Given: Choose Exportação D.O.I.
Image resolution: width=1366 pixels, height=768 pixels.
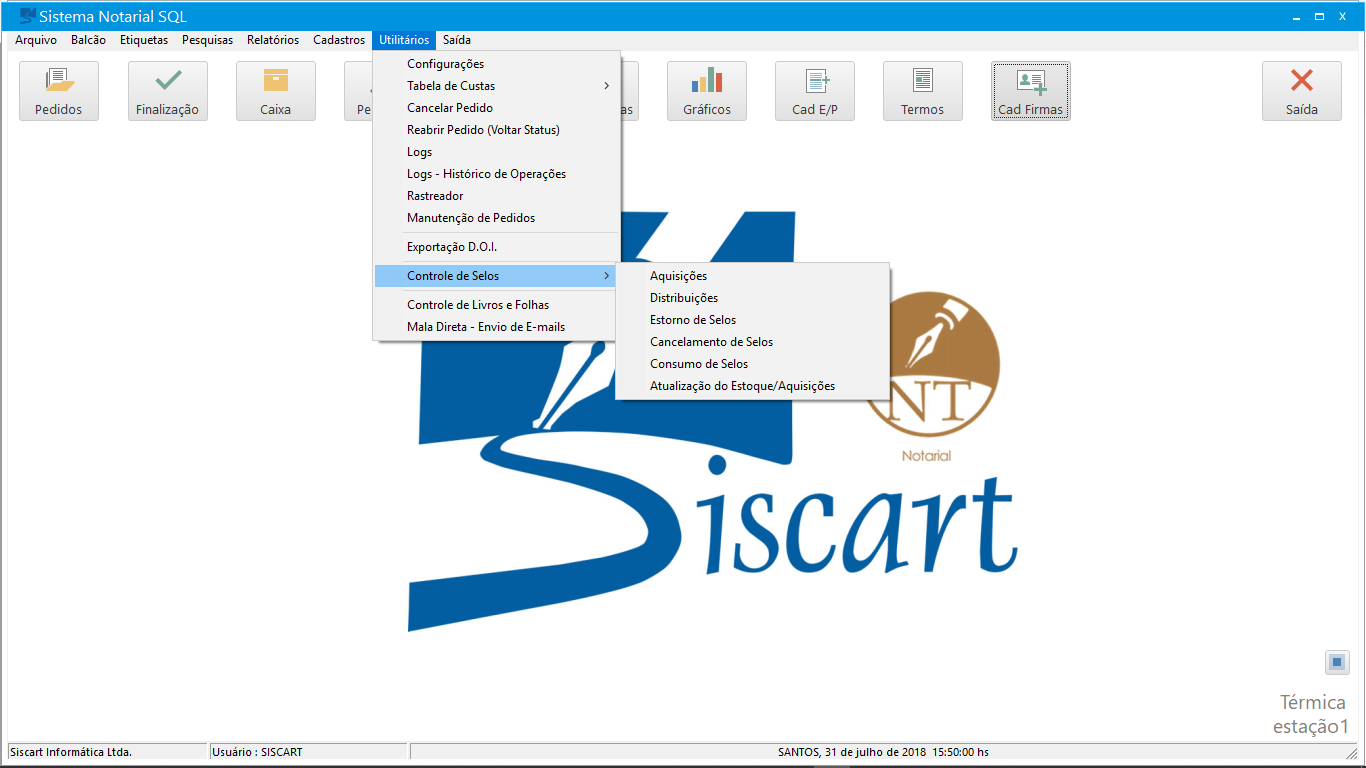Looking at the screenshot, I should (x=497, y=247).
